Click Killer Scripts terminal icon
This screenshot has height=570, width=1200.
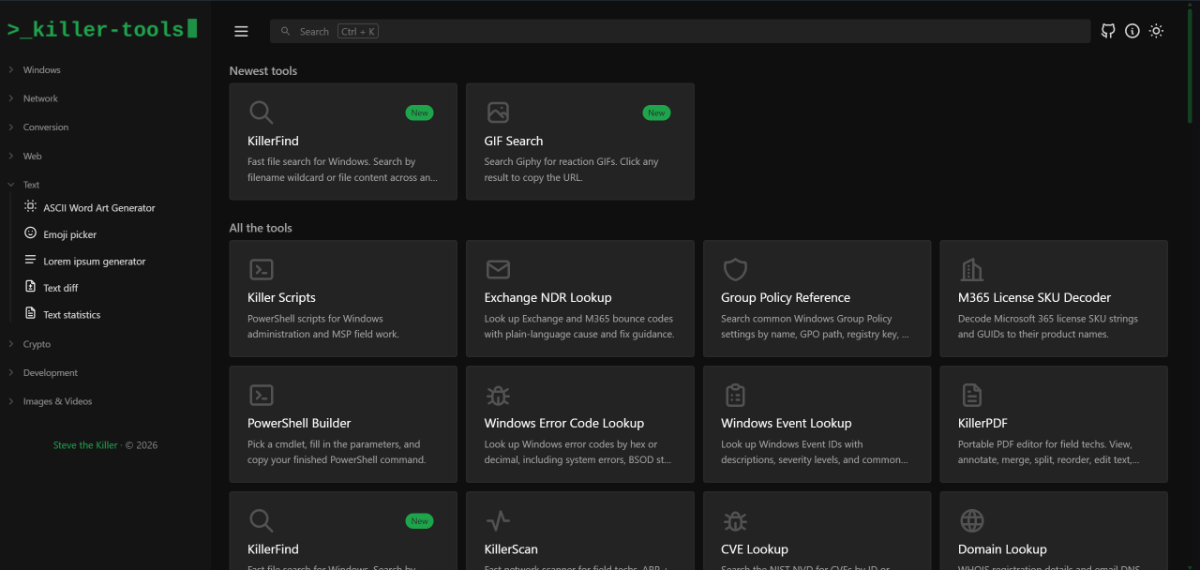click(261, 269)
